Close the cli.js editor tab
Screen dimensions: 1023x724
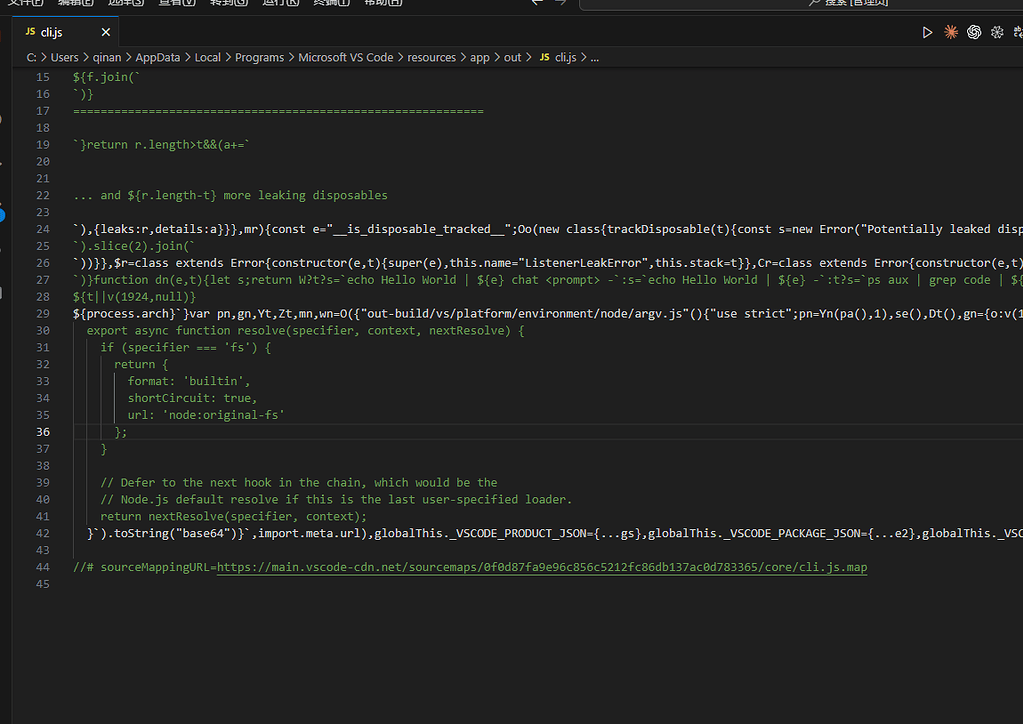click(x=106, y=32)
